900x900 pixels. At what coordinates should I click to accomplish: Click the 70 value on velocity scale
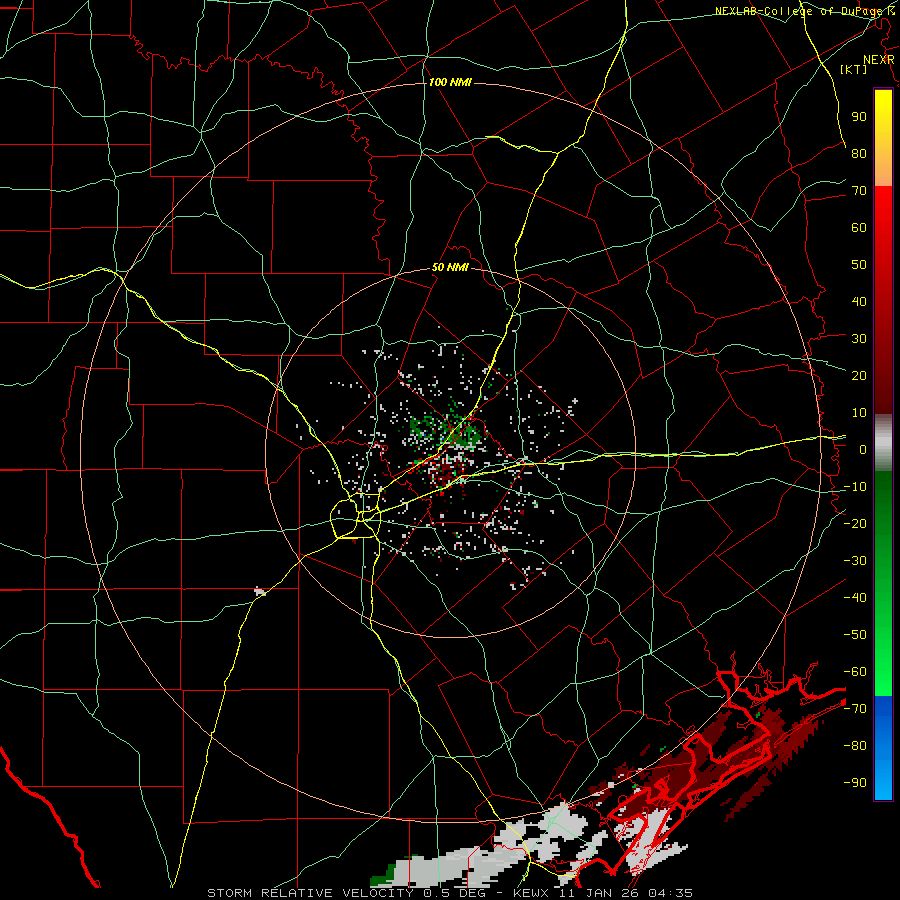(x=859, y=191)
